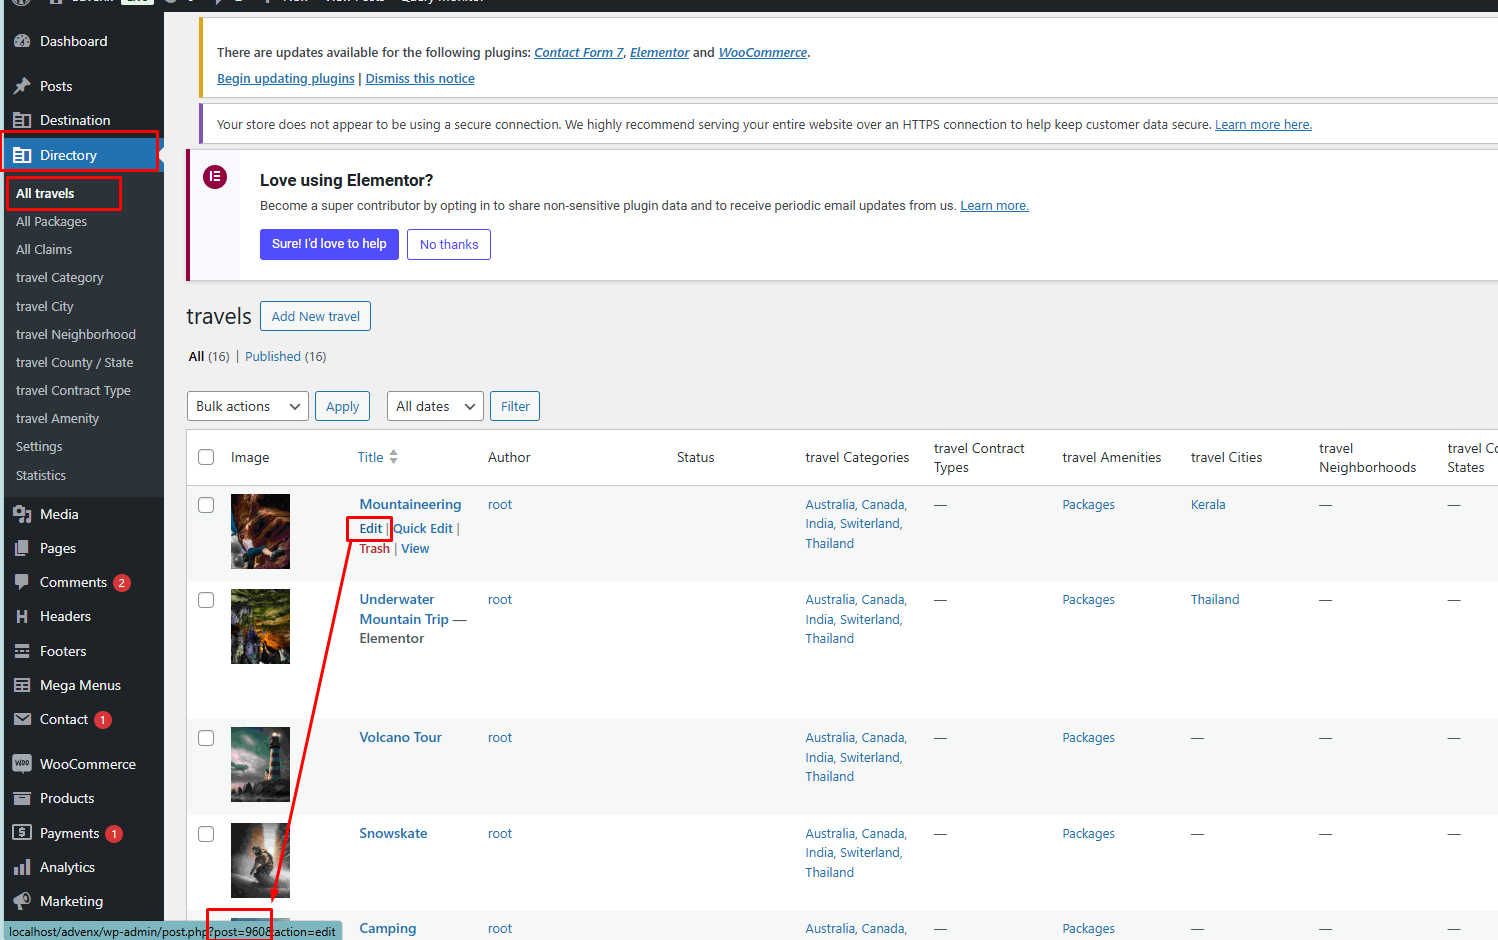
Task: Click the Published (16) filter link
Action: [x=285, y=356]
